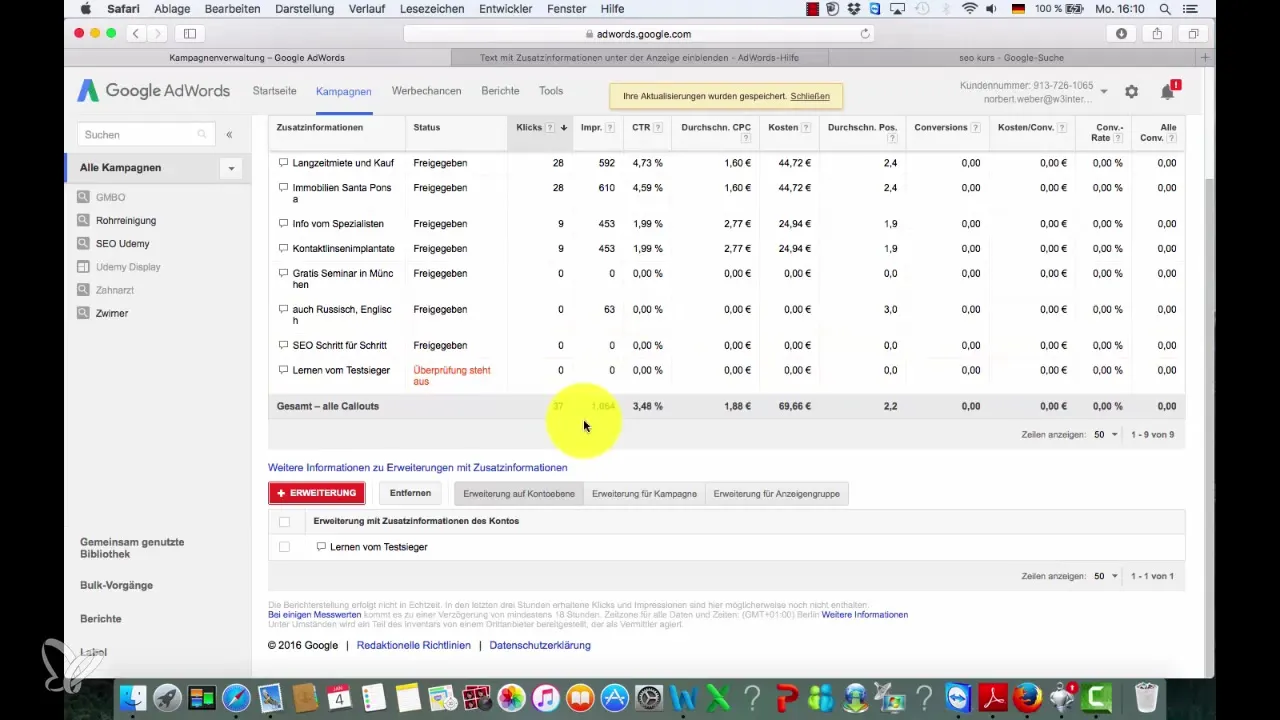1280x720 pixels.
Task: Open the Safari downloads button
Action: click(x=1121, y=34)
